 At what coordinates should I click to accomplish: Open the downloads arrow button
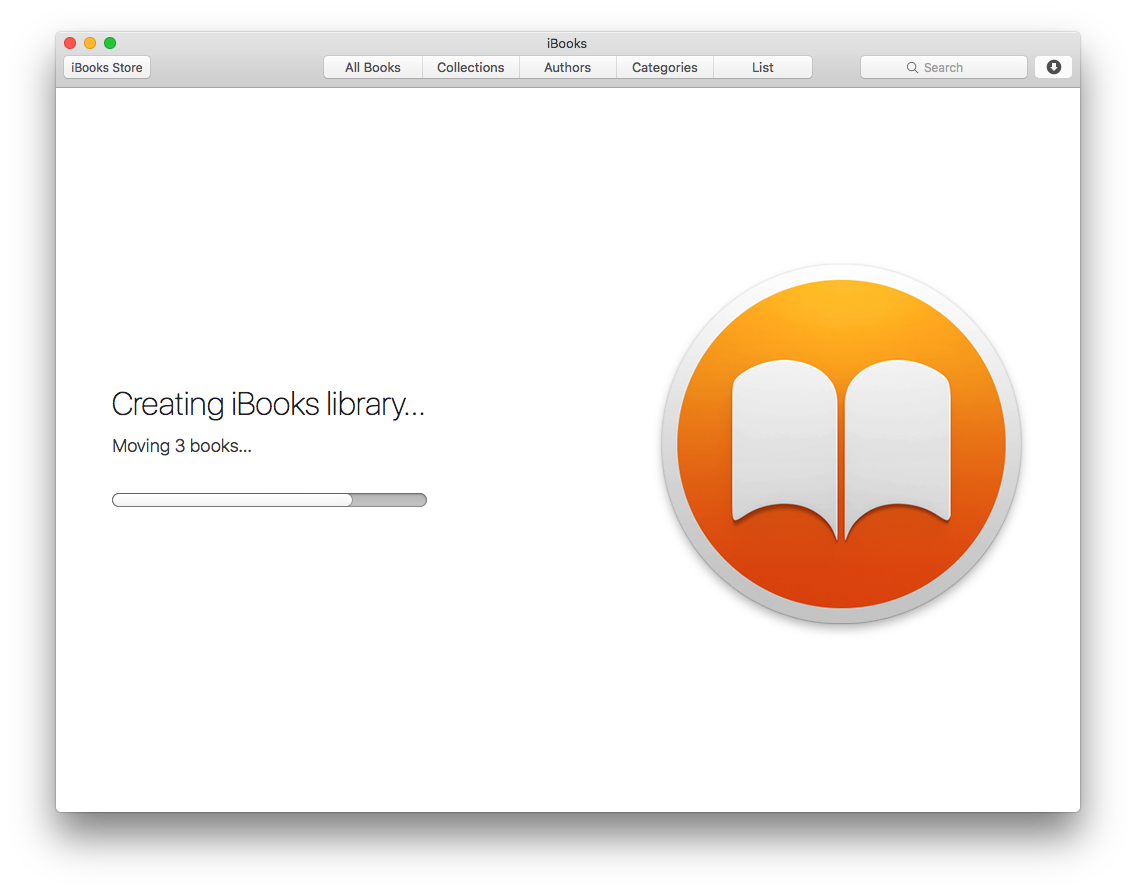point(1053,67)
